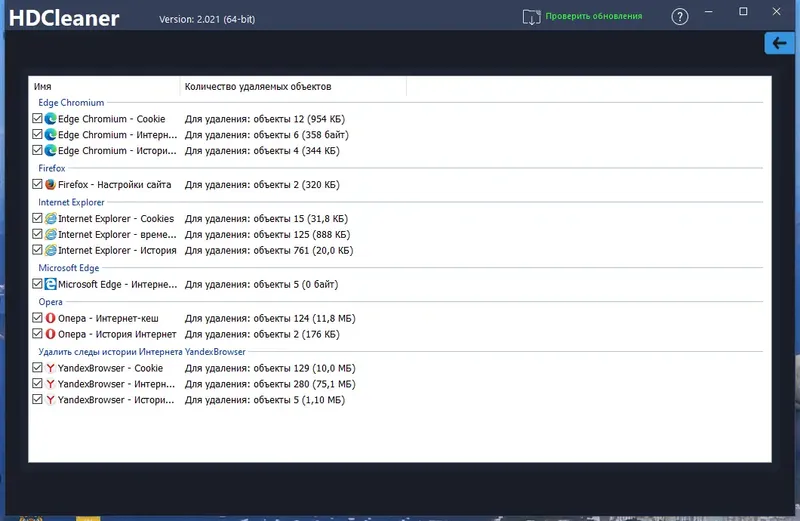Click 'объекты 12 (954 КБ)' value
Viewport: 800px width, 521px height.
coord(299,119)
